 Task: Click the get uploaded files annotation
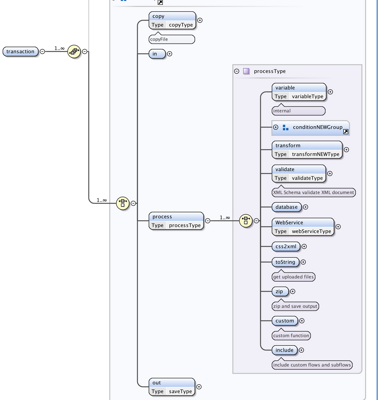coord(294,277)
